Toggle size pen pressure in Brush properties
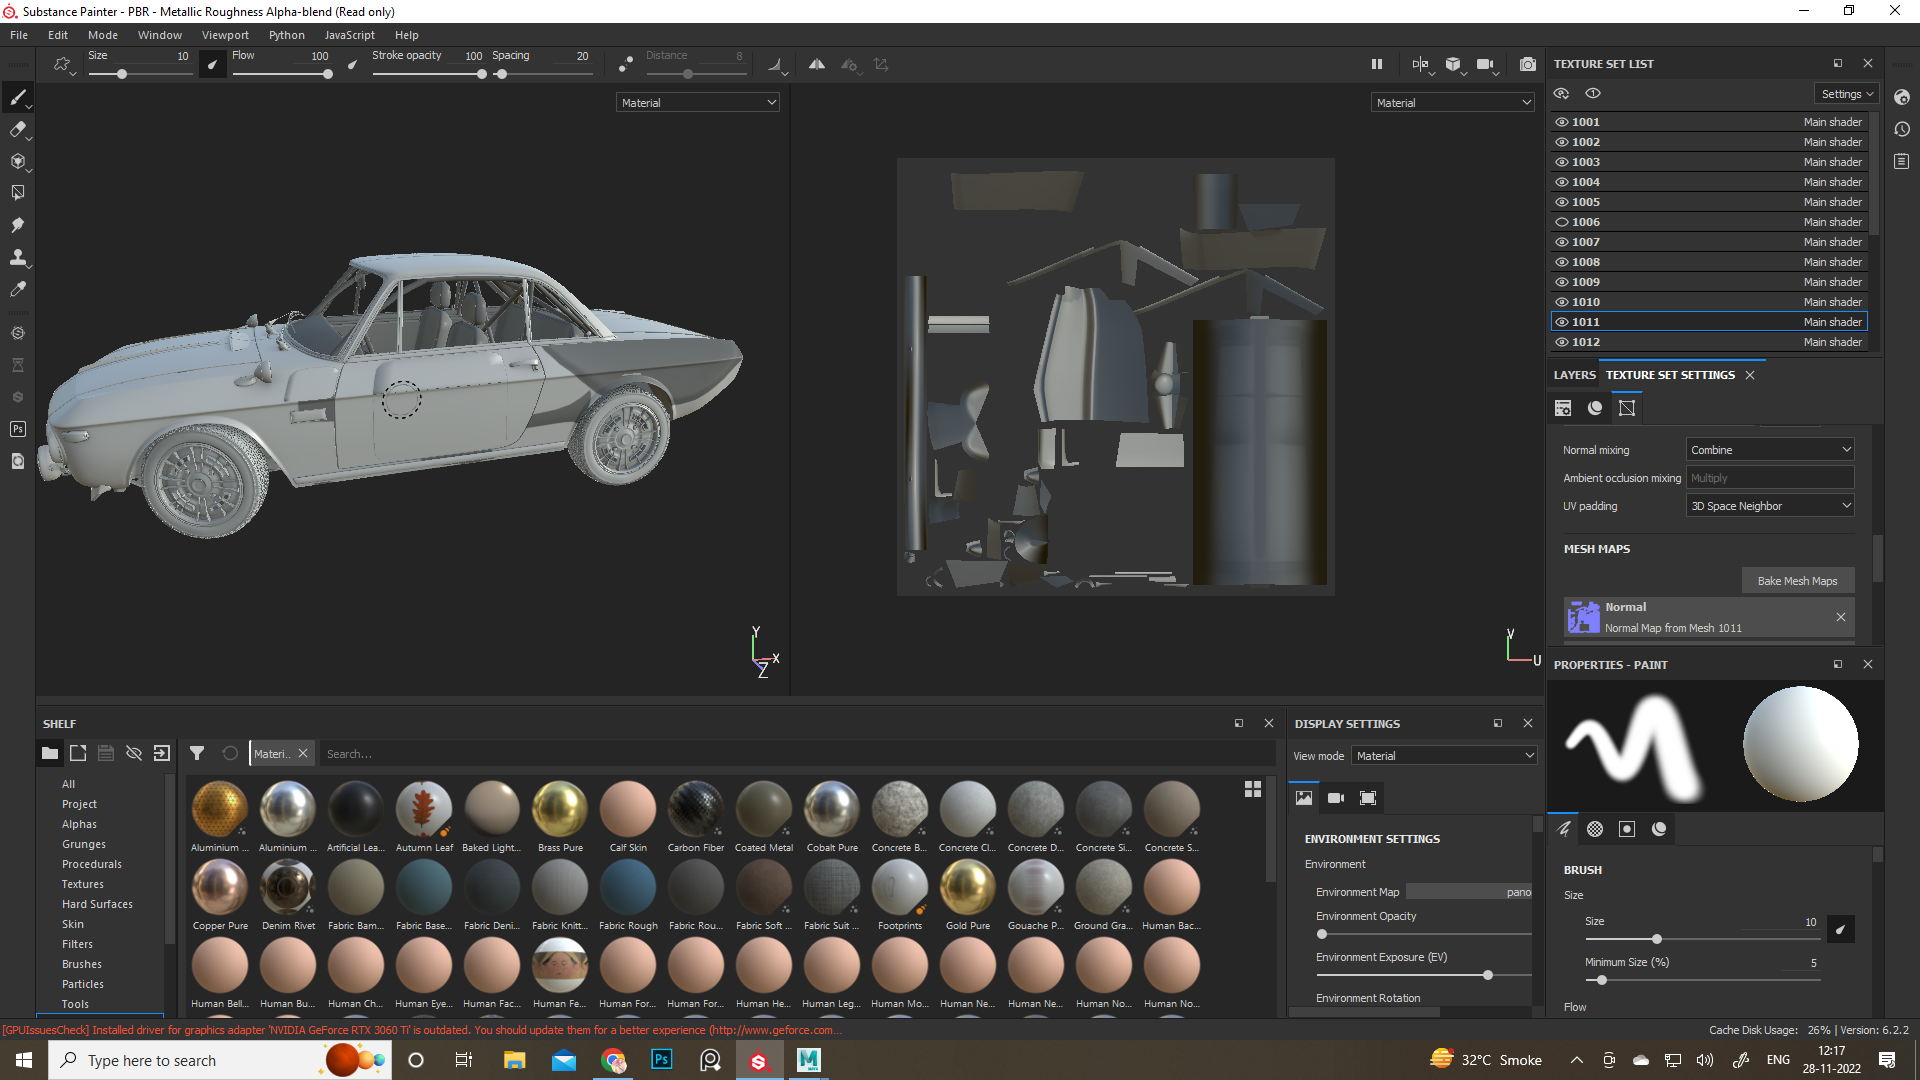 1840,929
